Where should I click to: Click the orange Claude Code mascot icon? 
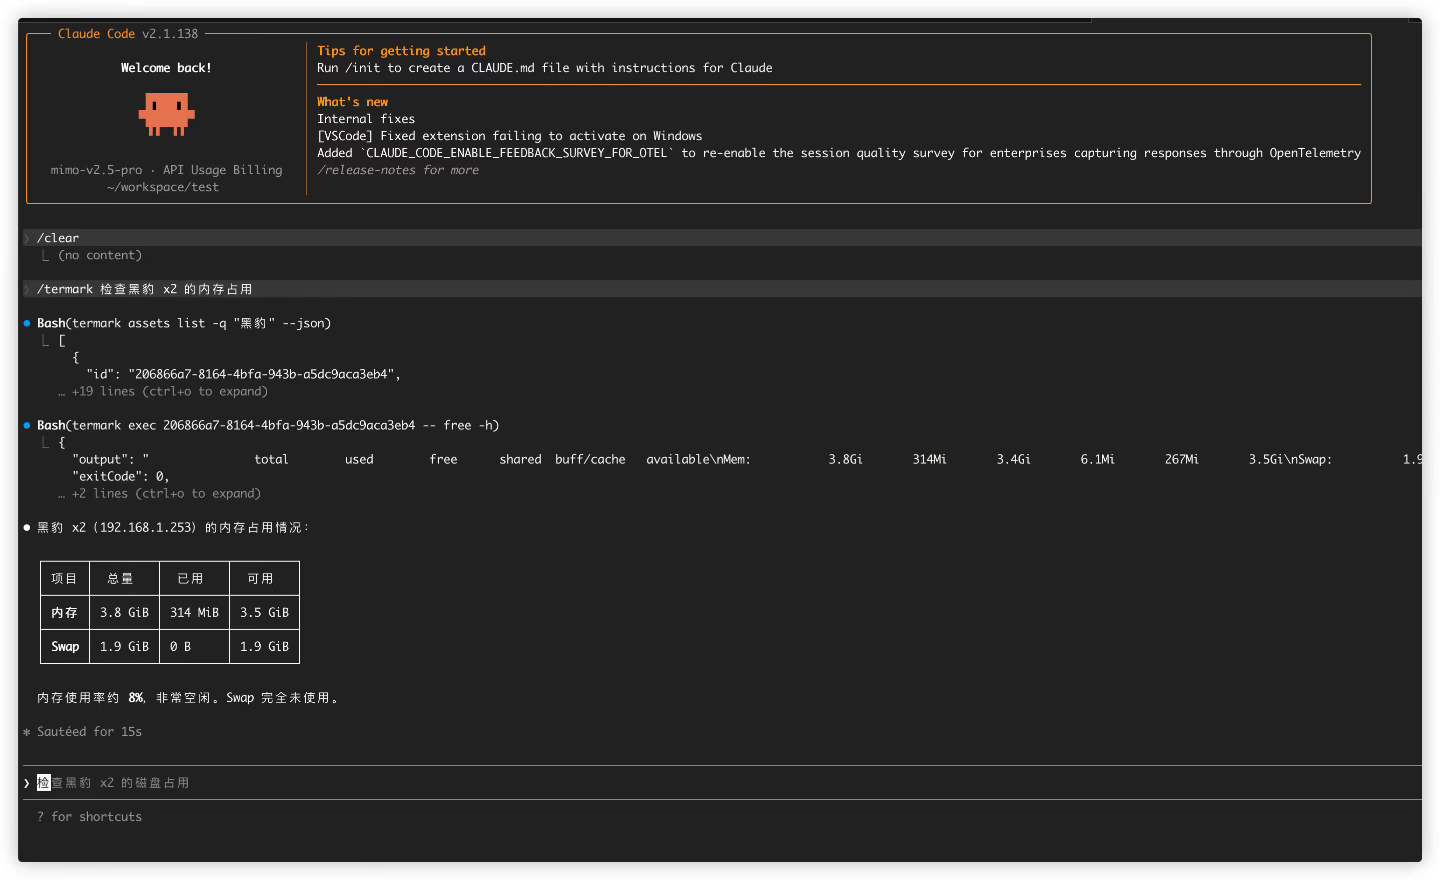166,114
